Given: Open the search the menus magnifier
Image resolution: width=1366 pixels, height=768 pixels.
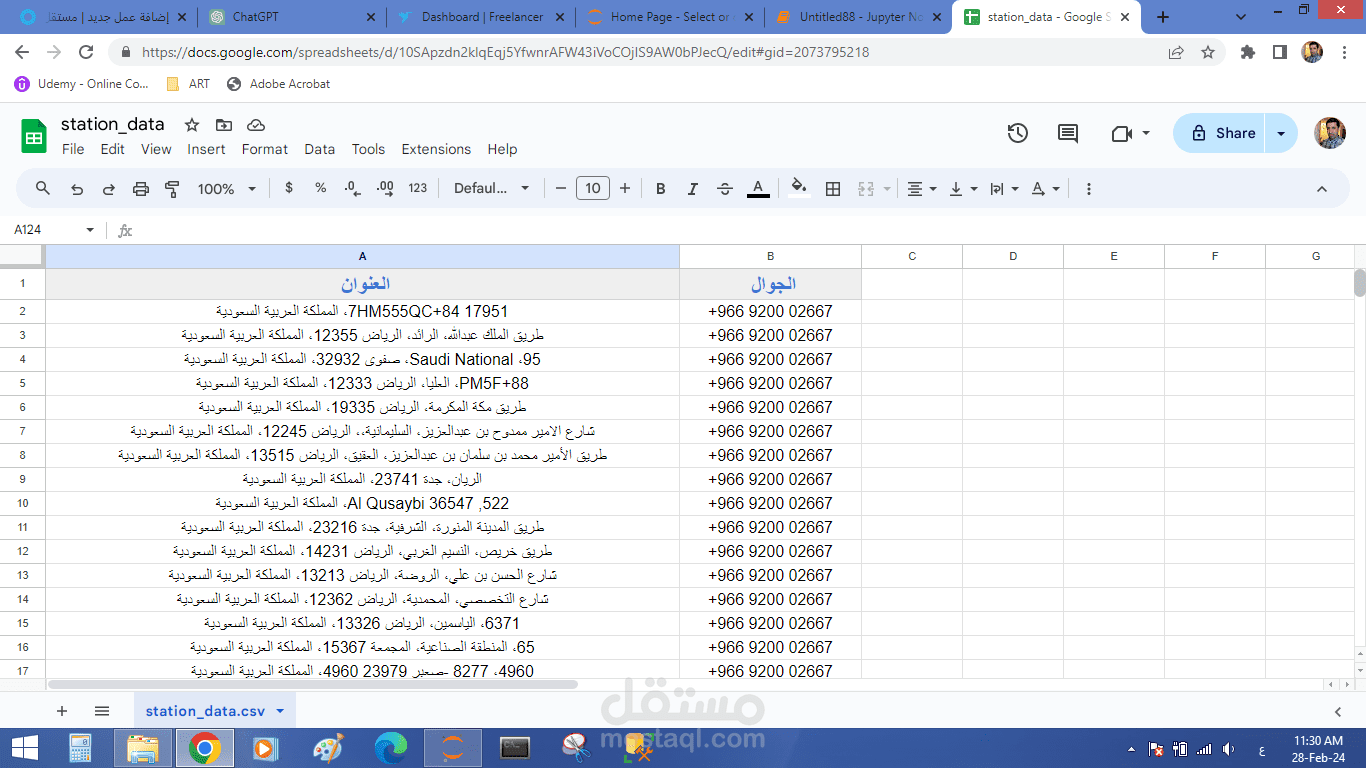Looking at the screenshot, I should click(42, 188).
